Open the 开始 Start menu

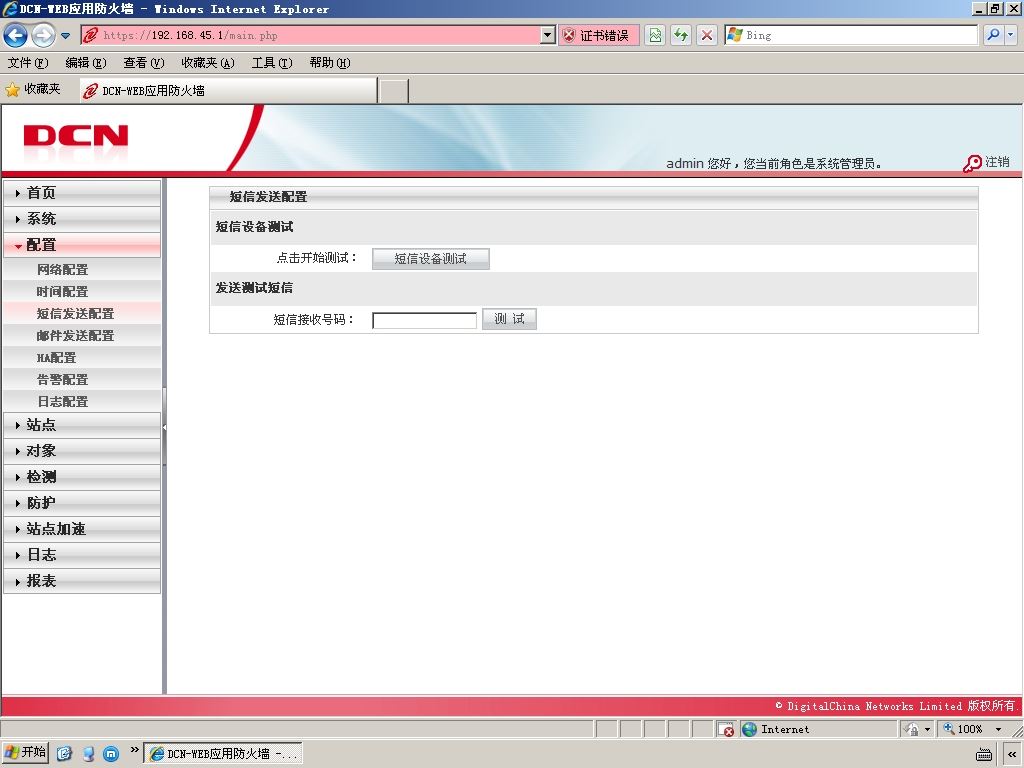25,752
